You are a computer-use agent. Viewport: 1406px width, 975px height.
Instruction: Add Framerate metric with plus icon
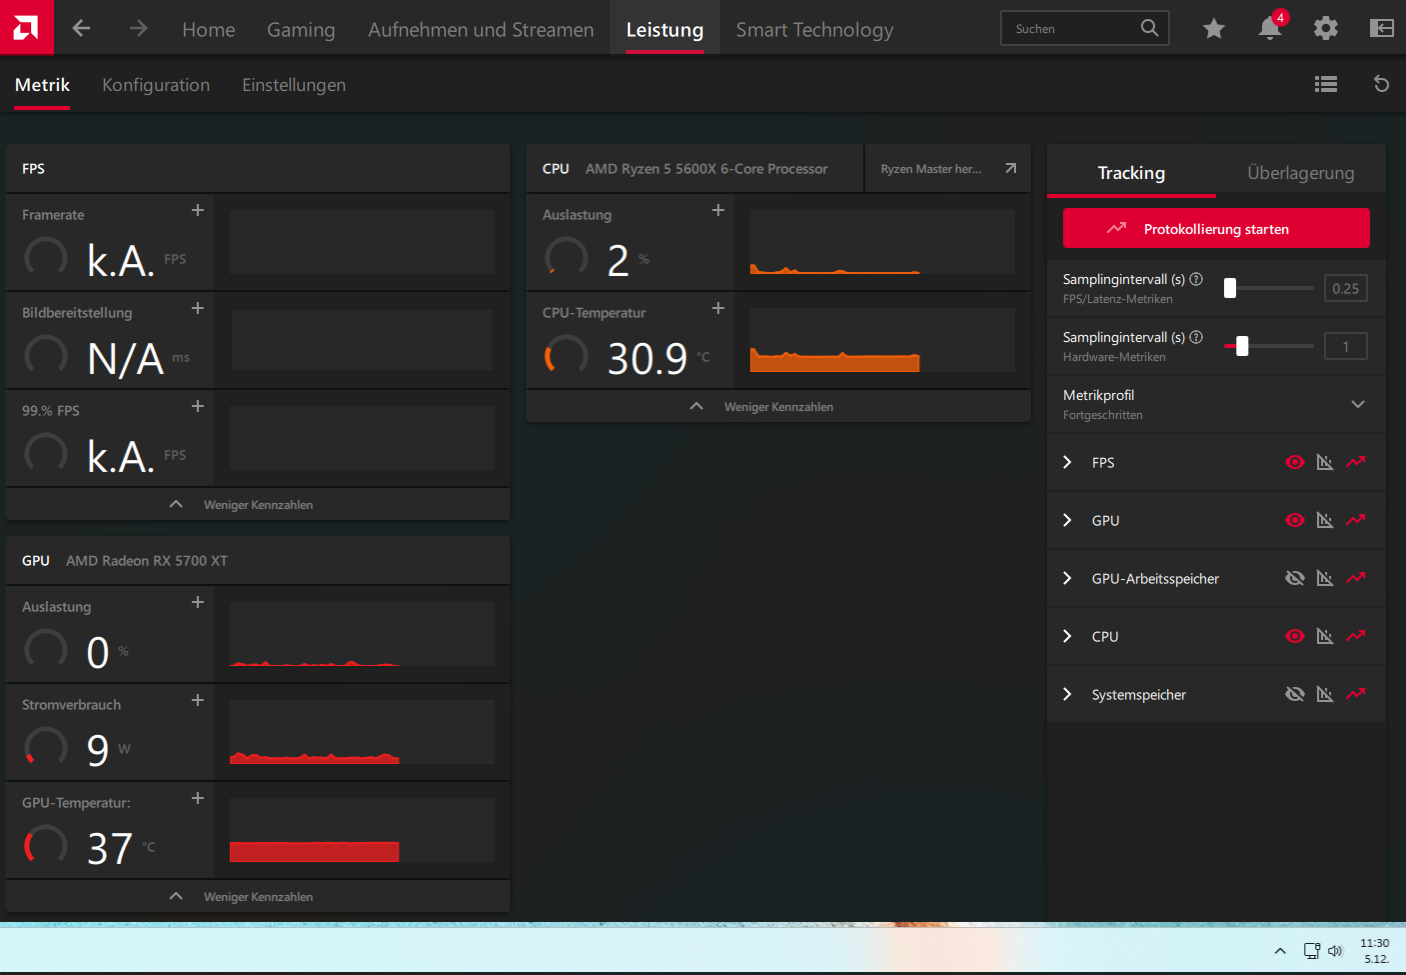[198, 210]
